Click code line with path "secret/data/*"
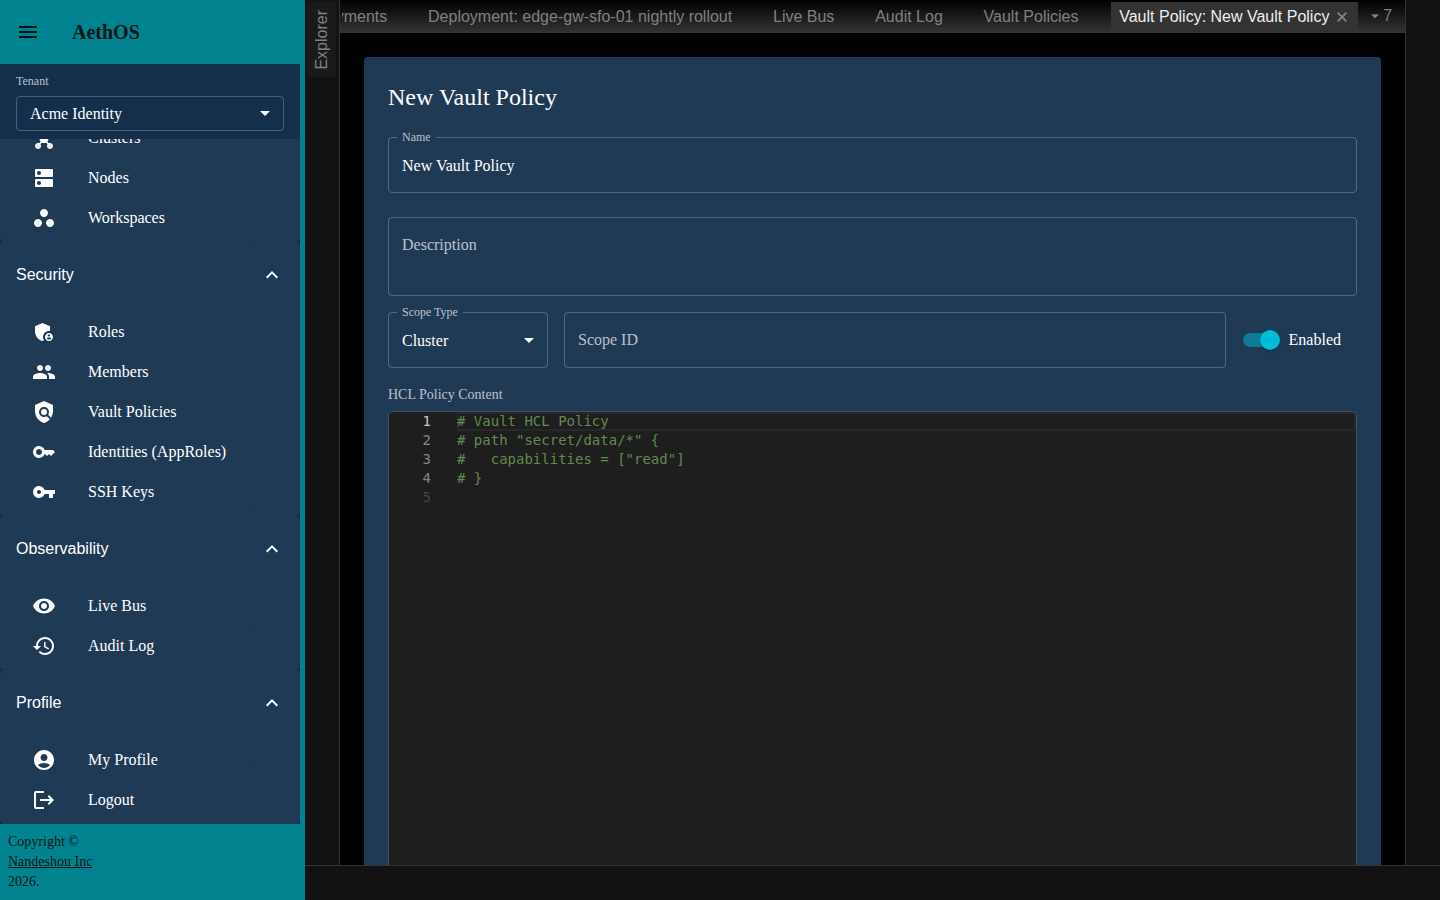This screenshot has width=1440, height=900. pos(558,440)
